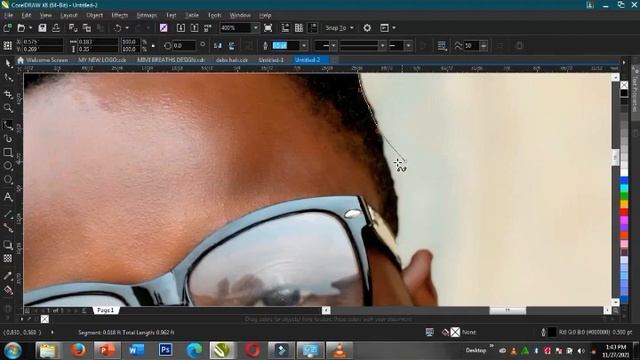Open Firefox from the taskbar
Viewport: 640px width, 360px height.
78,350
